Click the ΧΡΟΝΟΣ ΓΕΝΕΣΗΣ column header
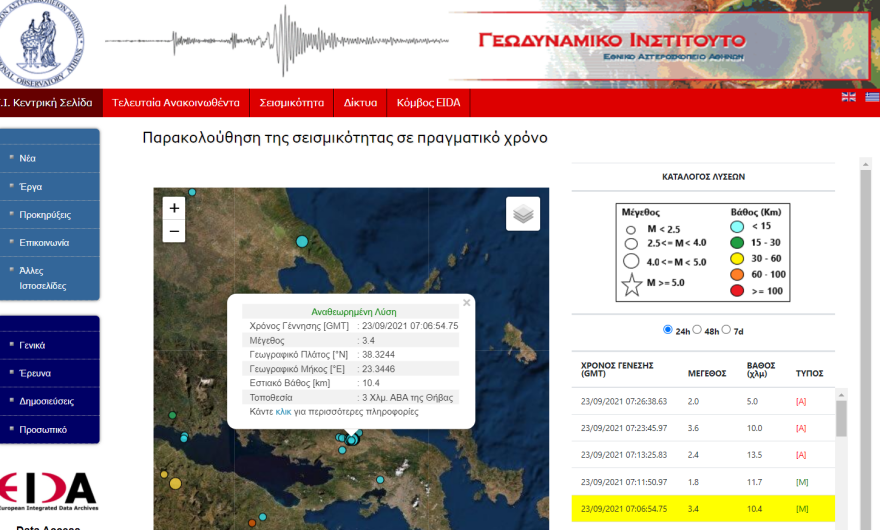The width and height of the screenshot is (880, 530). click(x=617, y=369)
